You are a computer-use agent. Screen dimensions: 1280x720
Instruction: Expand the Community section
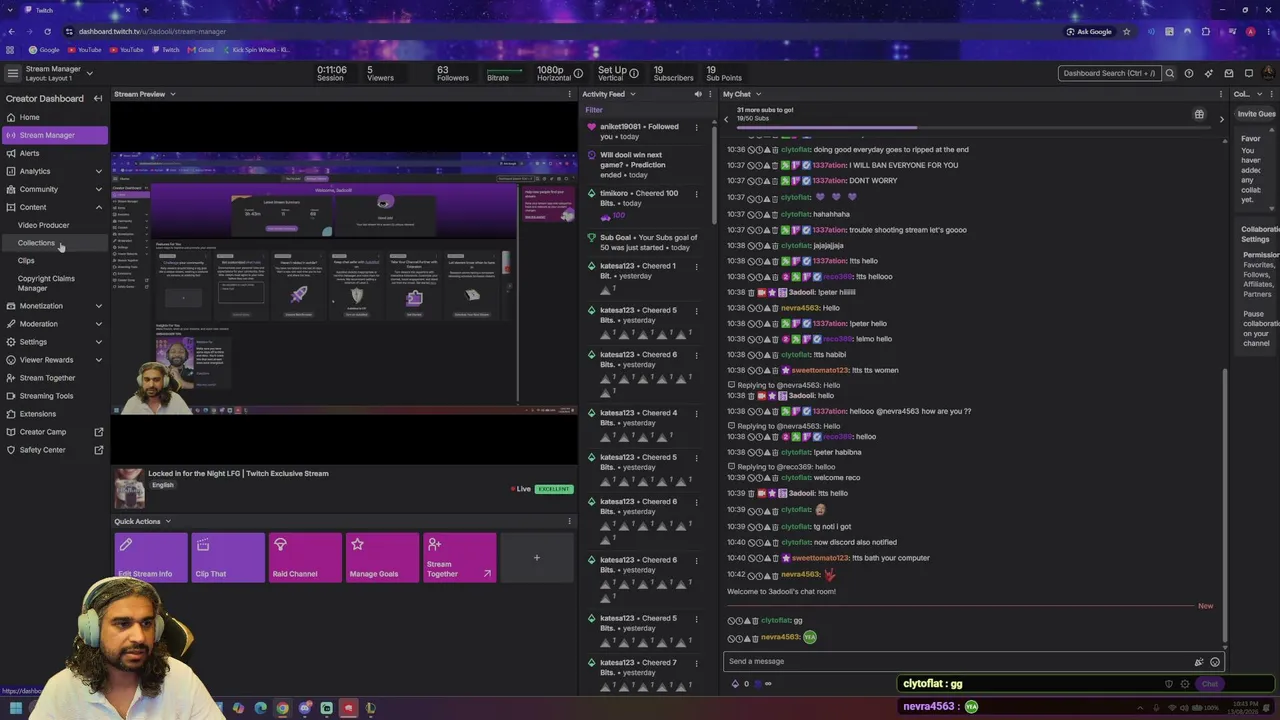tap(54, 189)
